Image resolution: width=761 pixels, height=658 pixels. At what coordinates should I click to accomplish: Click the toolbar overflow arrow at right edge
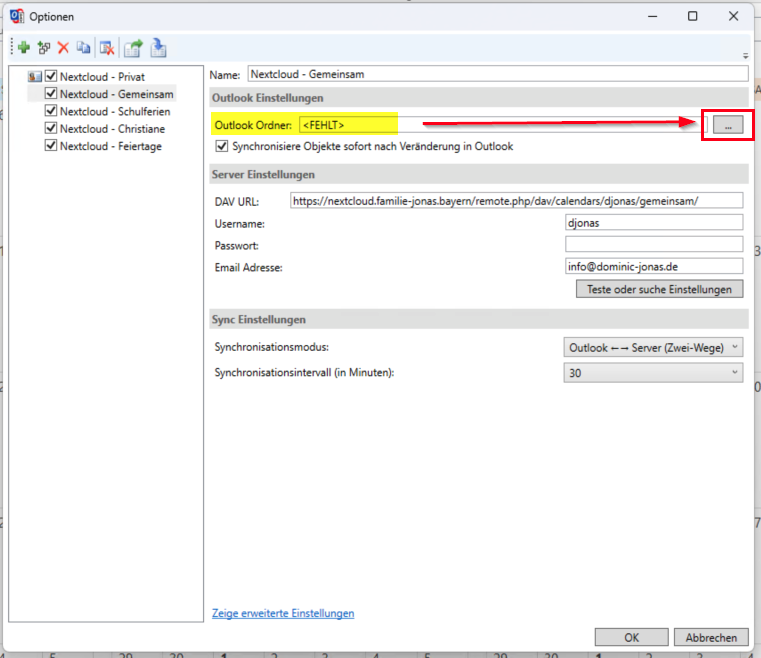(745, 55)
